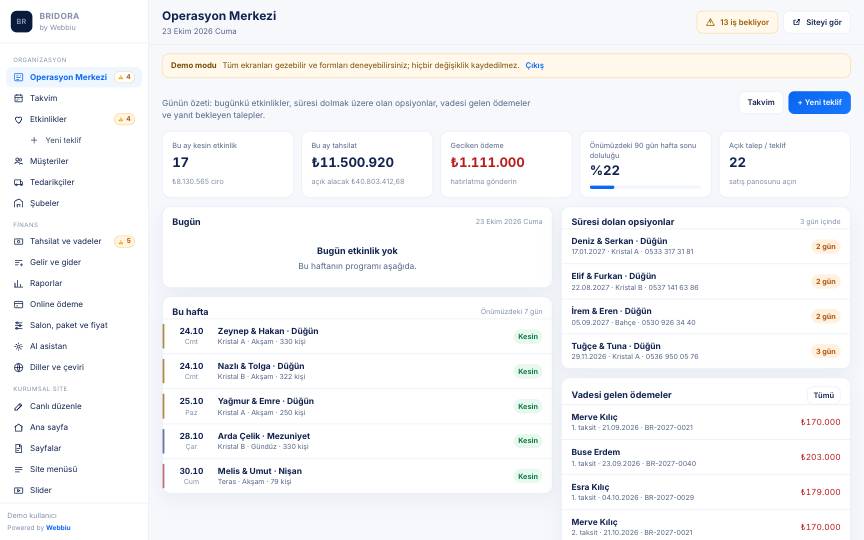Open Buse Erdem ₺203.000 payment row

click(x=706, y=457)
